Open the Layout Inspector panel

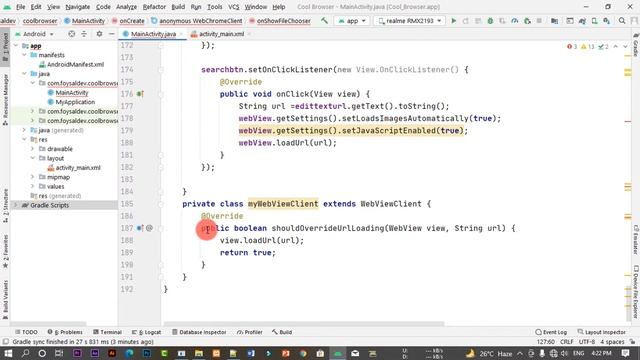point(602,332)
